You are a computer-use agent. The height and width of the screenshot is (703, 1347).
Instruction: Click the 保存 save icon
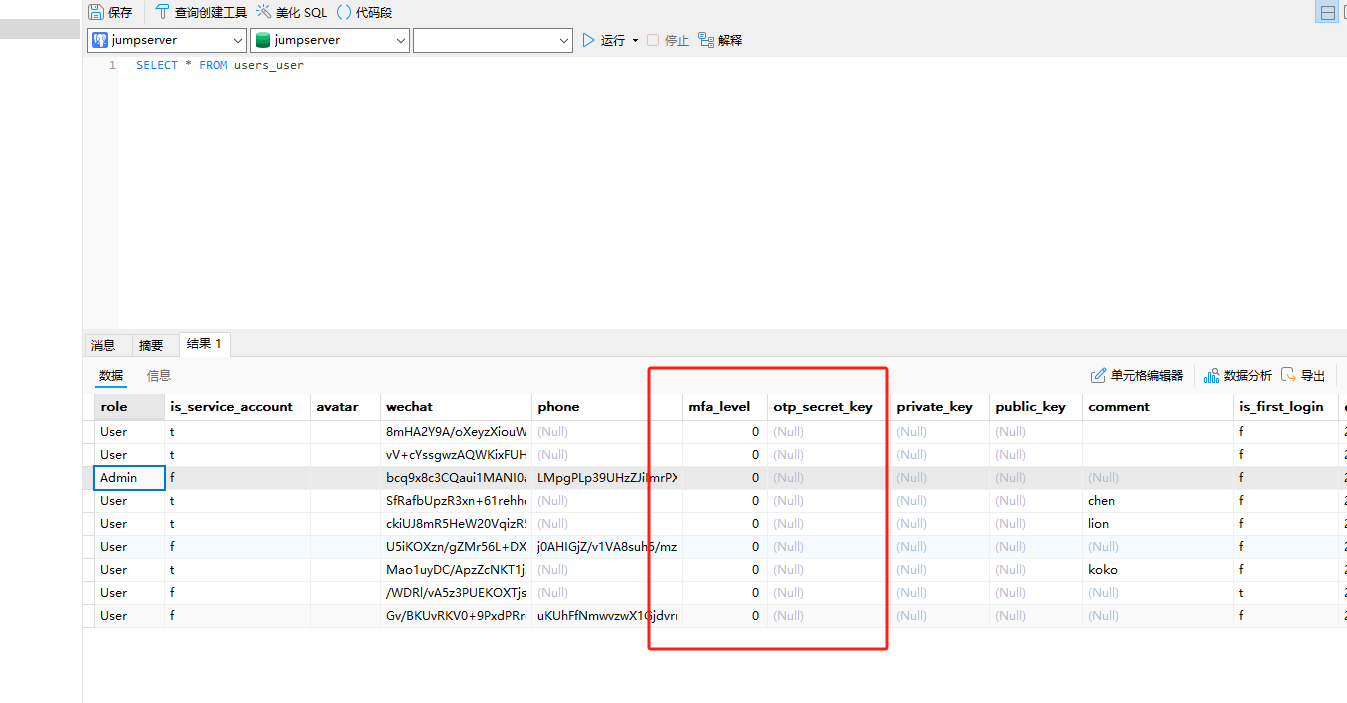pos(96,12)
